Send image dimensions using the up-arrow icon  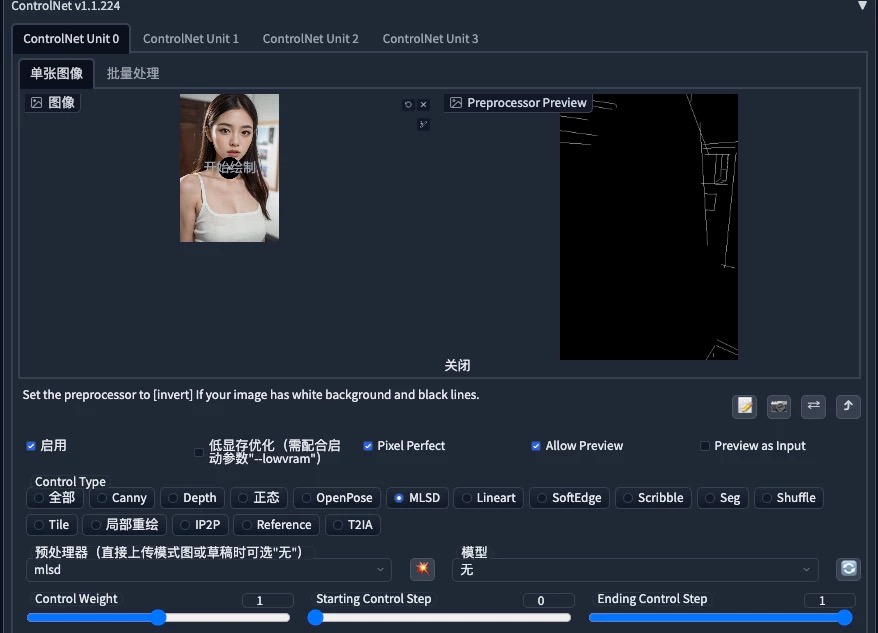coord(848,407)
